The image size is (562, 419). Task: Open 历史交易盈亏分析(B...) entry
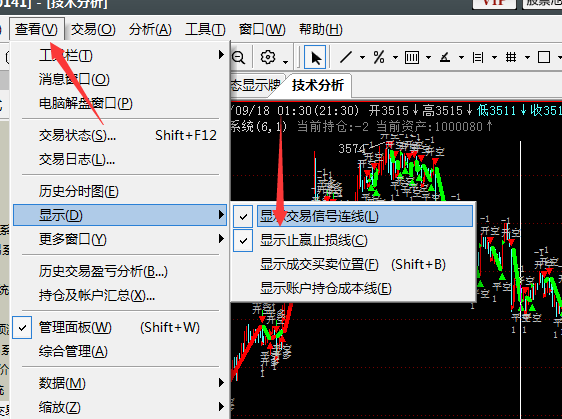point(120,271)
